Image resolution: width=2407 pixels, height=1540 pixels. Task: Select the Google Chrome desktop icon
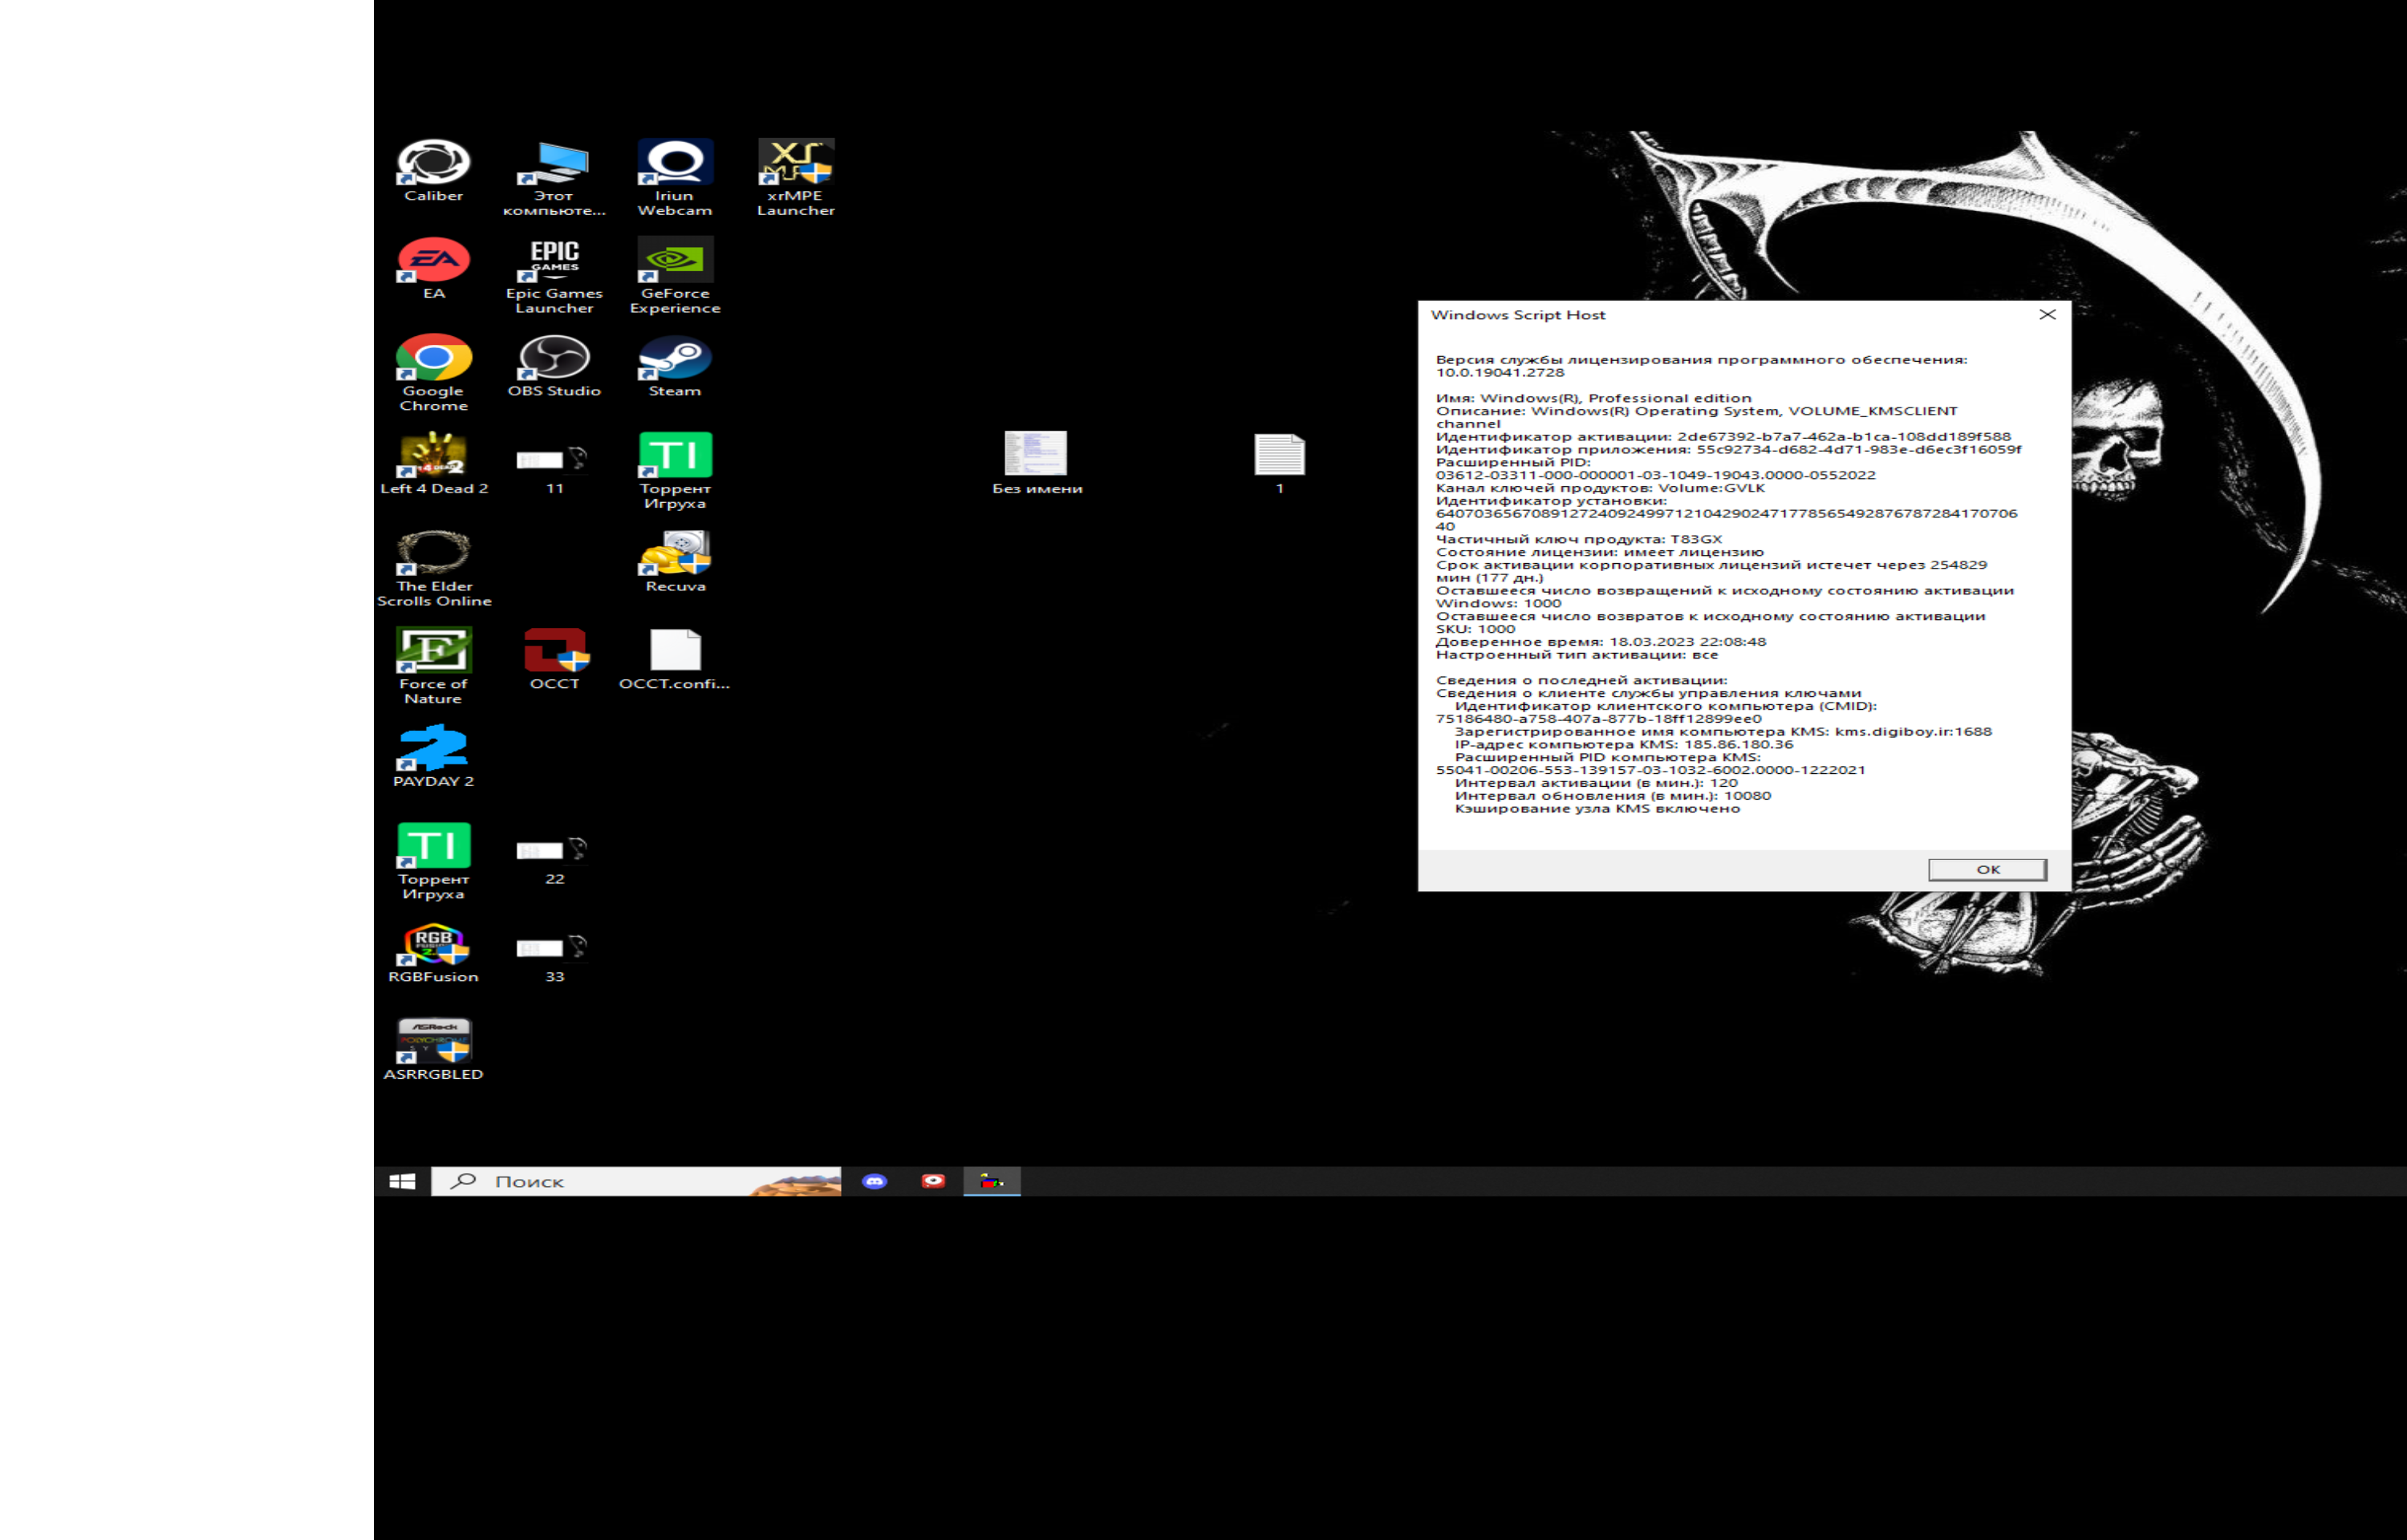tap(433, 372)
